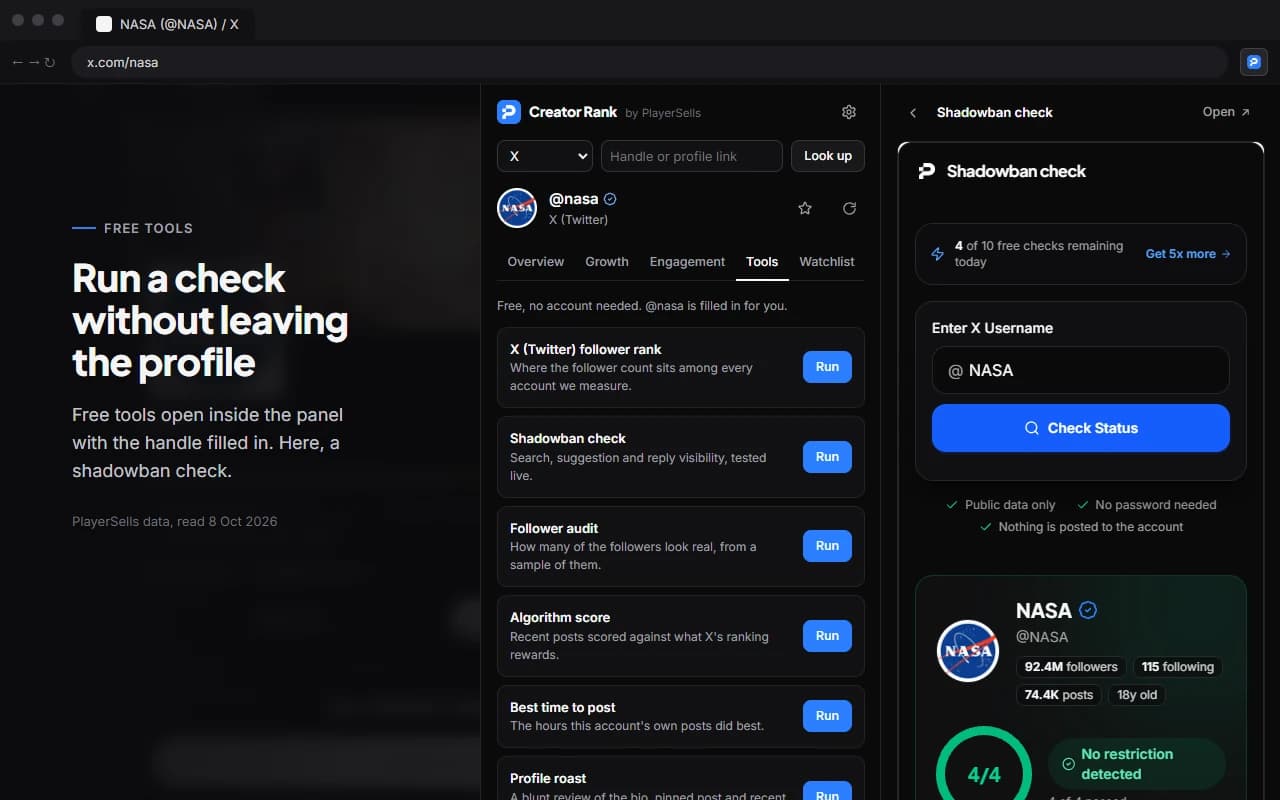Click the 92.4M followers badge
Image resolution: width=1280 pixels, height=800 pixels.
[x=1071, y=667]
